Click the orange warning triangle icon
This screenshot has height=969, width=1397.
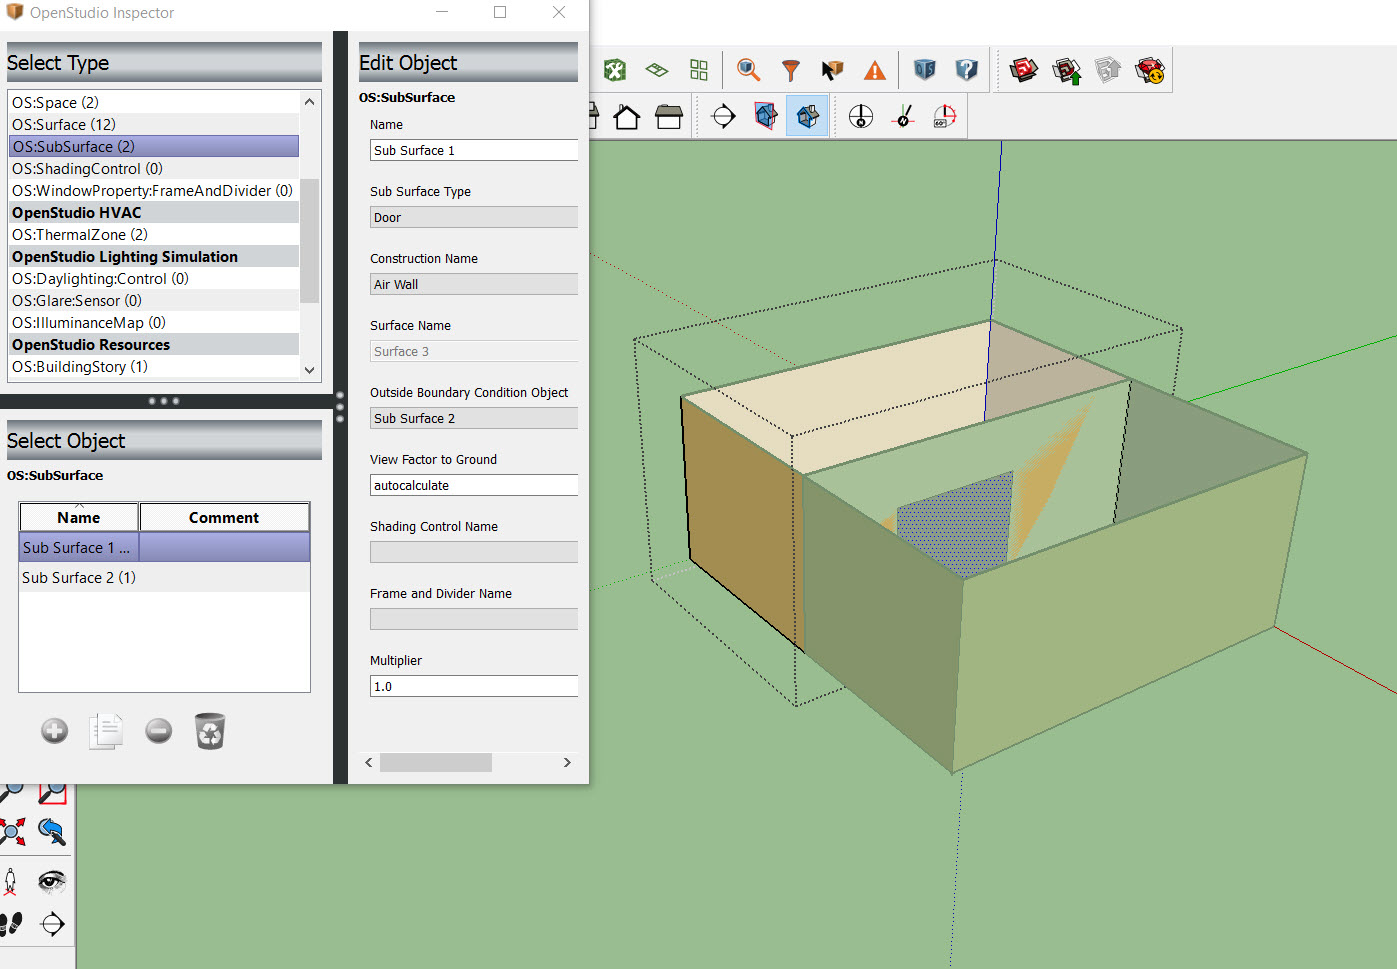pos(875,70)
